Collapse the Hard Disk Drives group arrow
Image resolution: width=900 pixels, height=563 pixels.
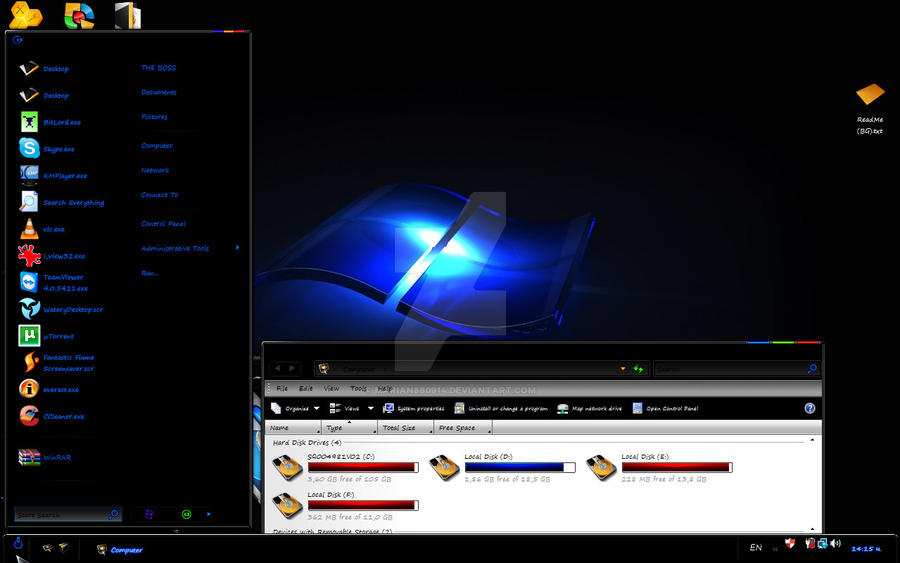pos(812,440)
